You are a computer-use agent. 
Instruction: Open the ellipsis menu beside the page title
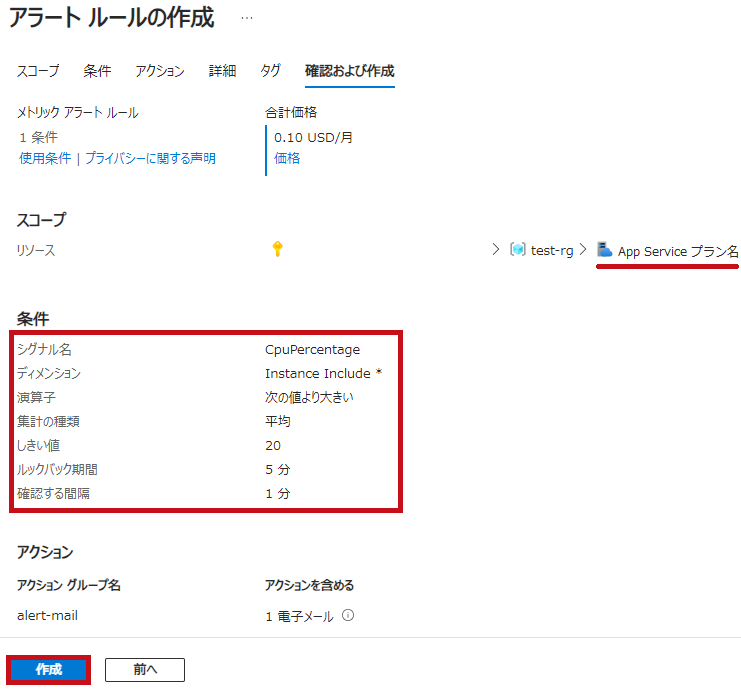pos(247,18)
